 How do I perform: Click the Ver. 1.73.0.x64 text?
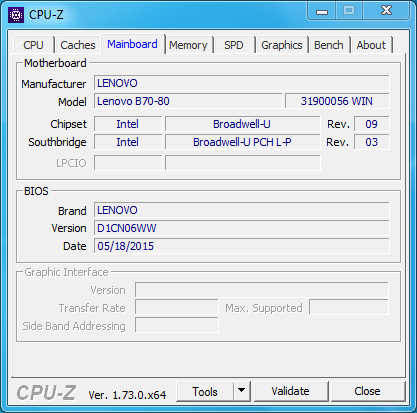tap(127, 395)
